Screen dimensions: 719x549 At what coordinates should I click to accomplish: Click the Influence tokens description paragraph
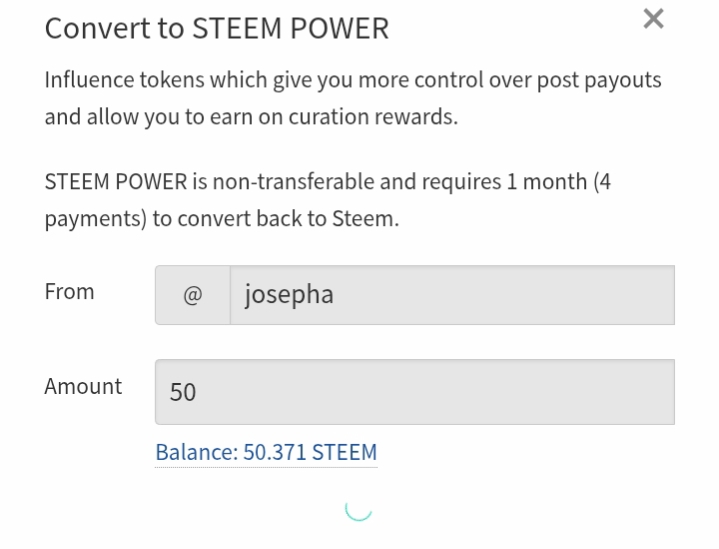coord(352,98)
